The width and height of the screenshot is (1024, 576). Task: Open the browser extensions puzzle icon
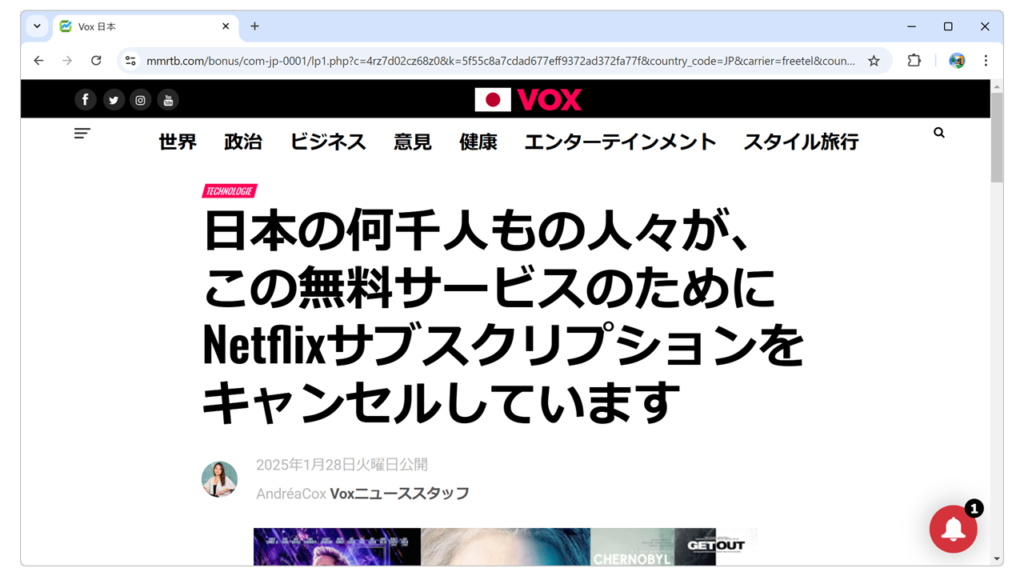(x=914, y=61)
